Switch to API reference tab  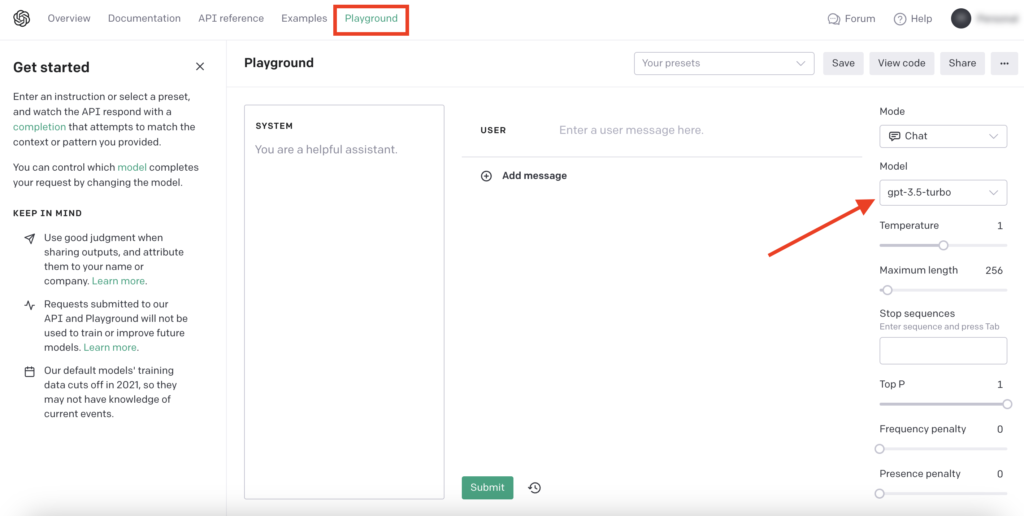[231, 18]
